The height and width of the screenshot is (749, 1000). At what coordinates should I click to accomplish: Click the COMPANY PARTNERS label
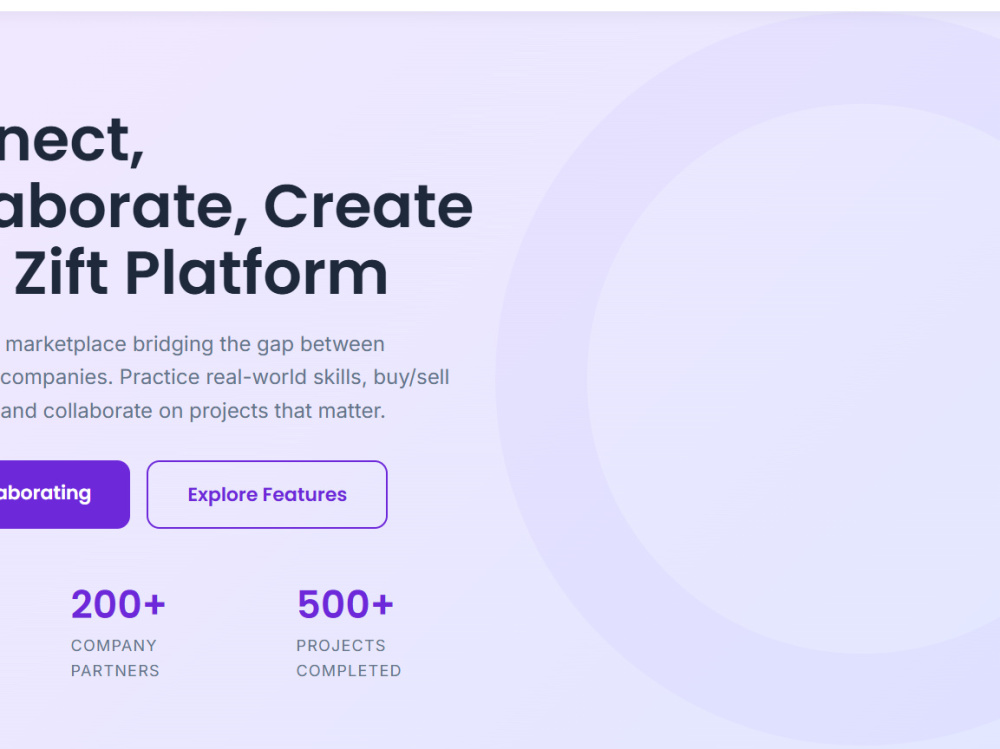tap(115, 658)
